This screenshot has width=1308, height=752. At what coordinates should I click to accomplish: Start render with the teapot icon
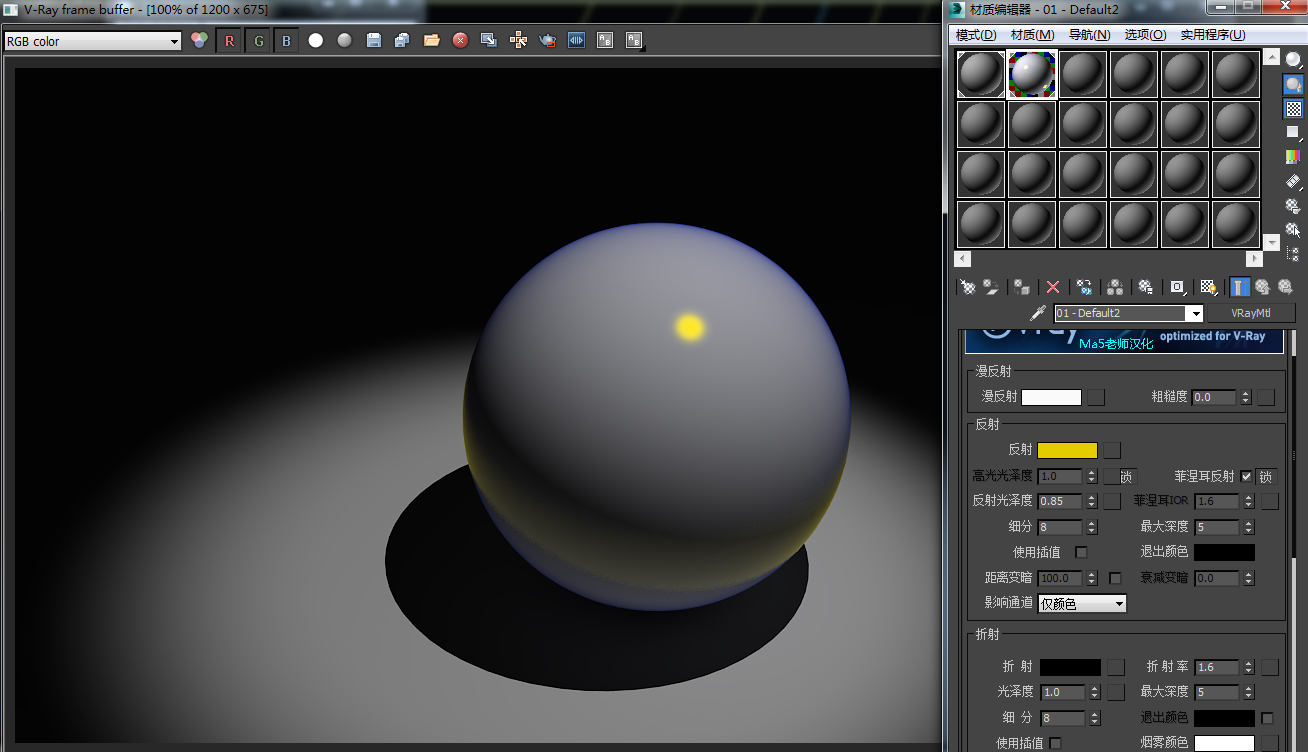click(x=547, y=41)
